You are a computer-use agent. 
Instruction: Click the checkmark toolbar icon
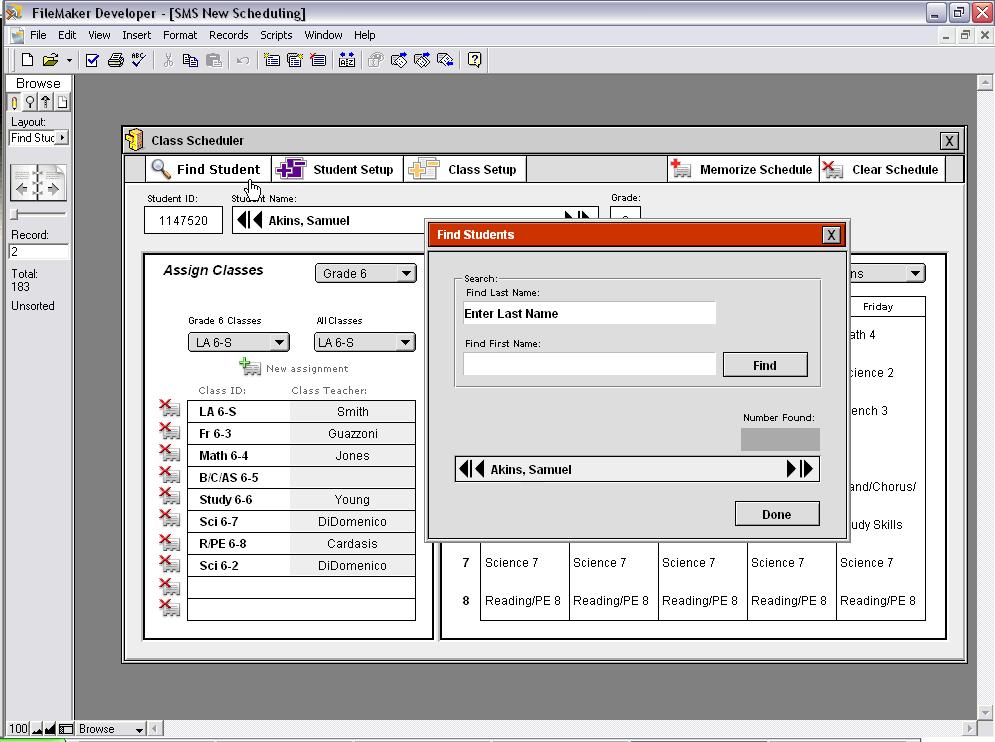click(x=92, y=60)
